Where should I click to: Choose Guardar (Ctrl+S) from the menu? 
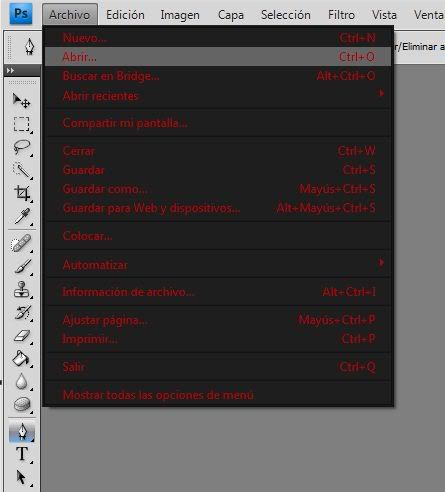coord(218,170)
